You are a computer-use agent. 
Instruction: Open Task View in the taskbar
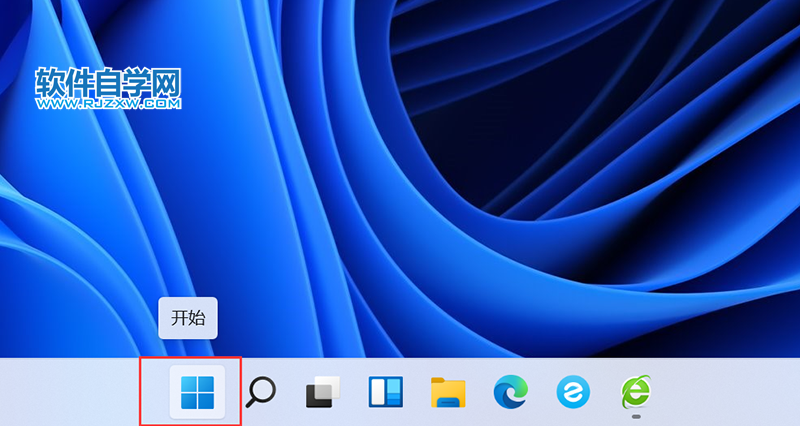coord(323,392)
